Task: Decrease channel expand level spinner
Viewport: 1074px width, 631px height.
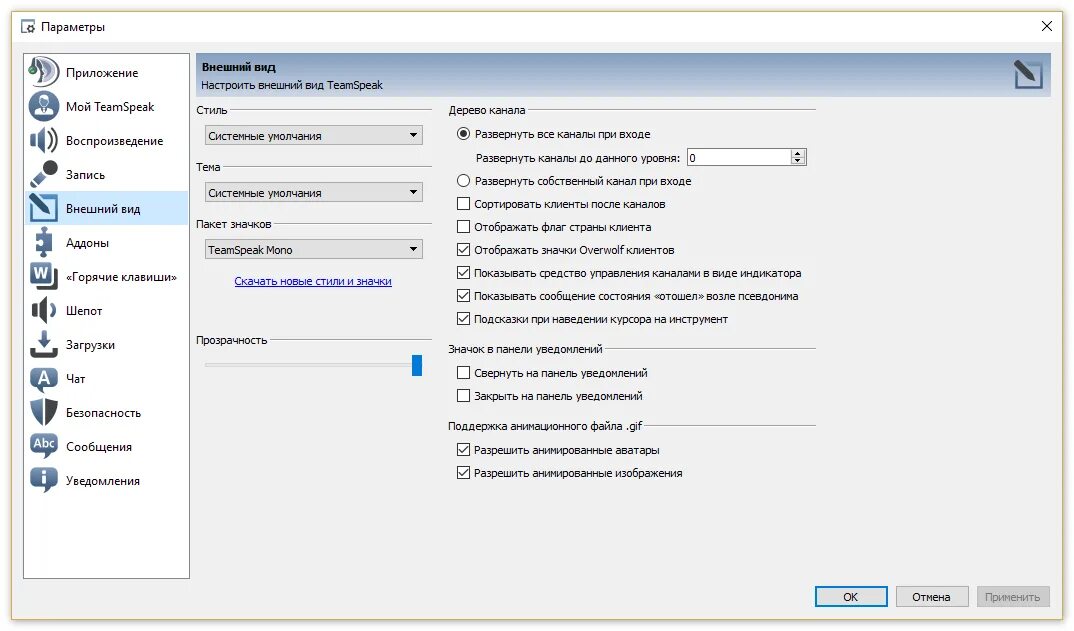Action: [797, 161]
